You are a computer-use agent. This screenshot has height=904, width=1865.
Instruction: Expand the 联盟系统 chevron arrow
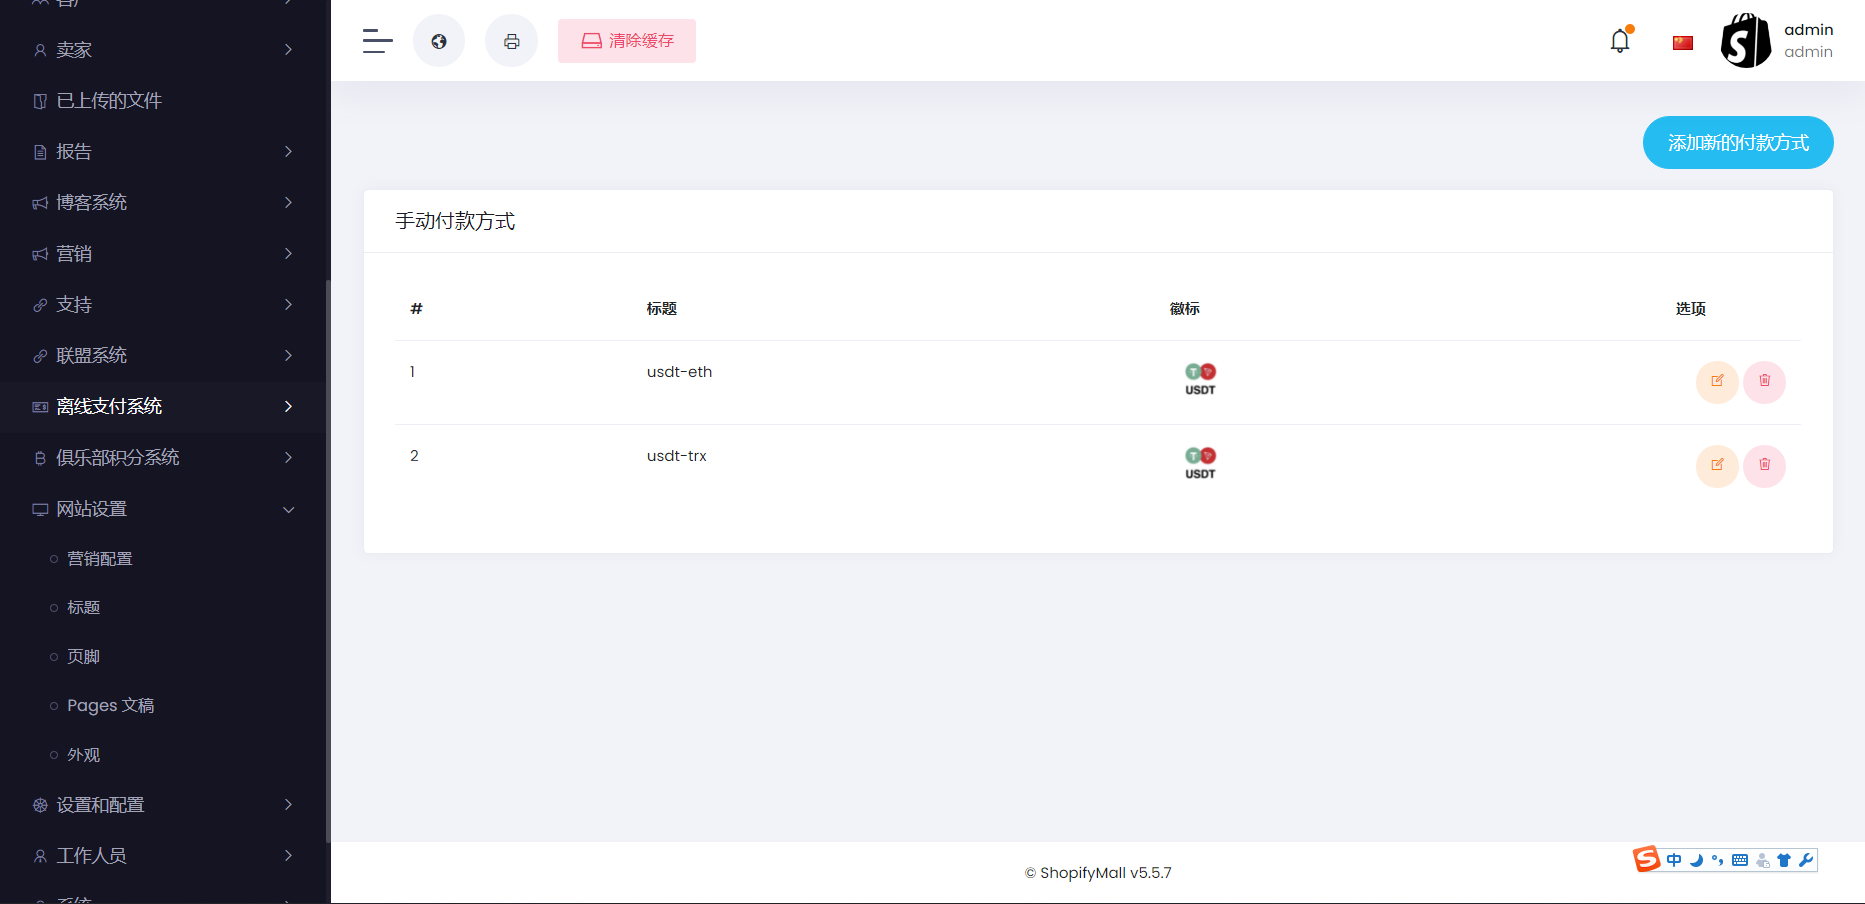click(288, 356)
